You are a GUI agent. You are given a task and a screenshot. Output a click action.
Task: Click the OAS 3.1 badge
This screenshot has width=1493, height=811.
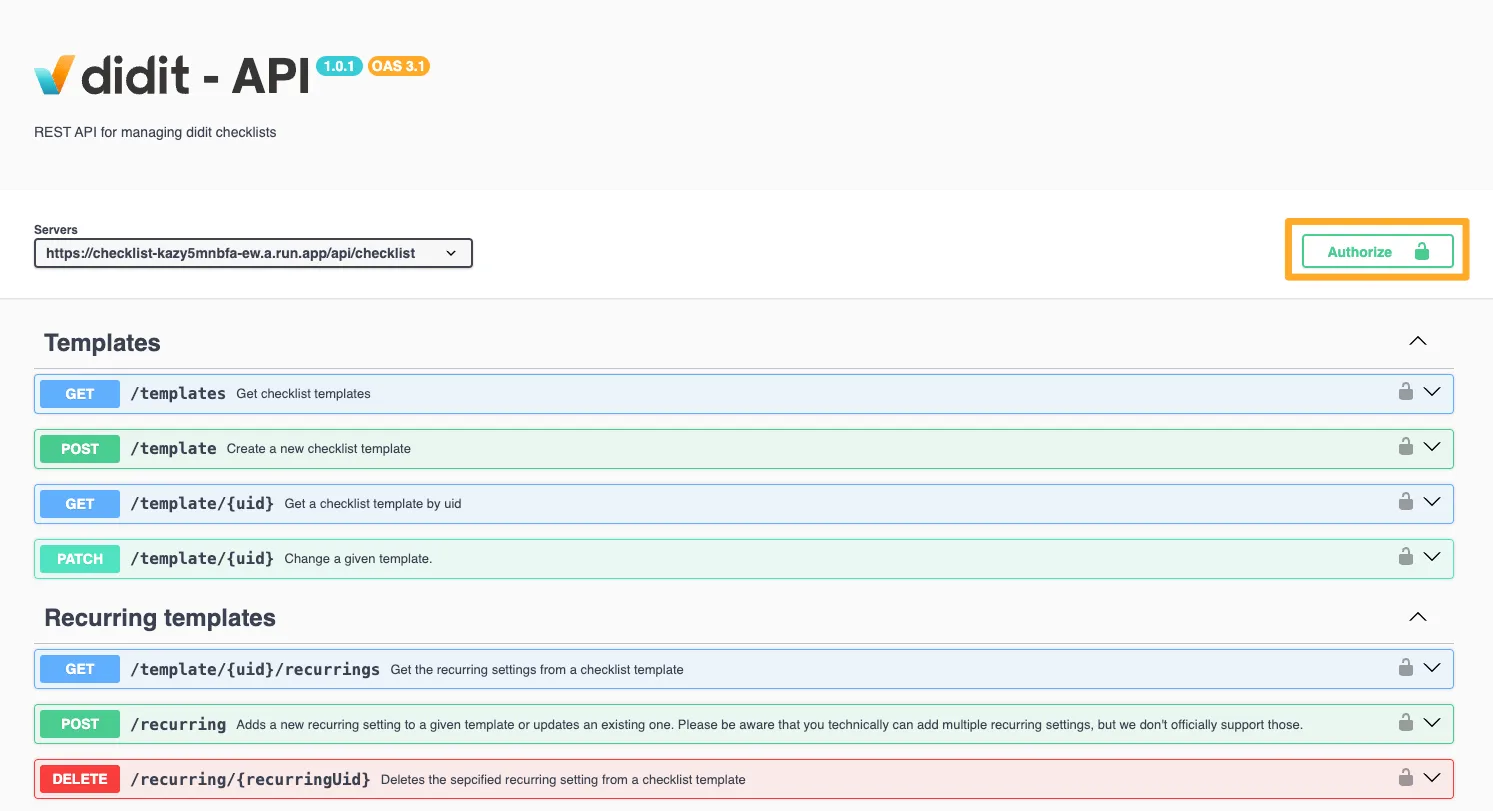coord(399,66)
